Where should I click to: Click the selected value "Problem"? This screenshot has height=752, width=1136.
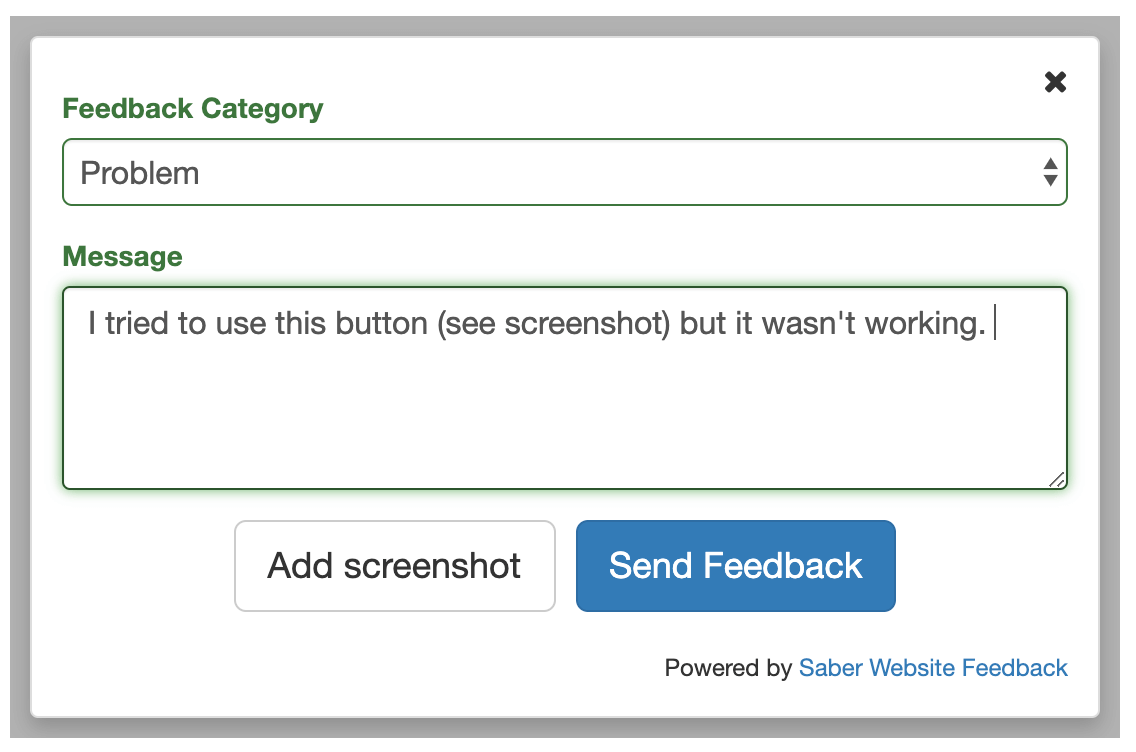coord(140,173)
